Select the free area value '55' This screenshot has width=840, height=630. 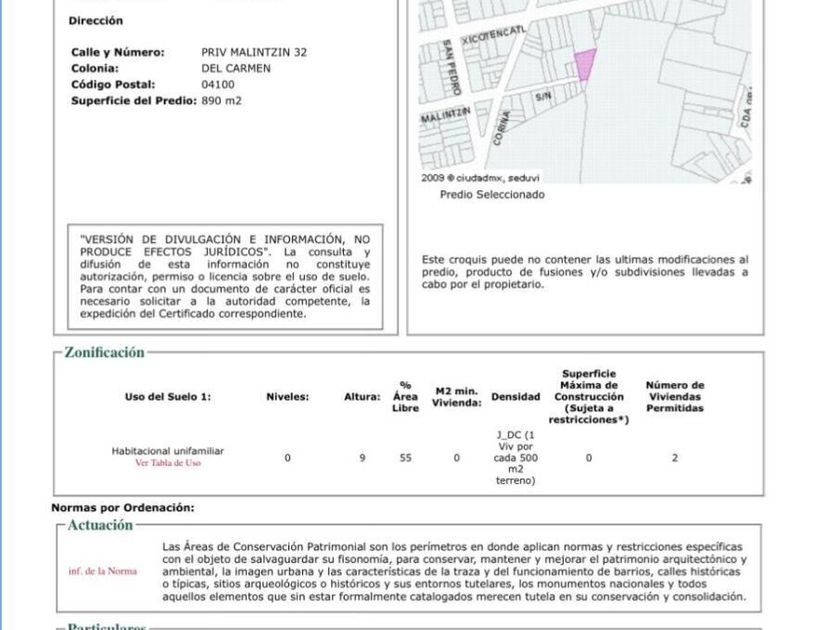tap(406, 458)
